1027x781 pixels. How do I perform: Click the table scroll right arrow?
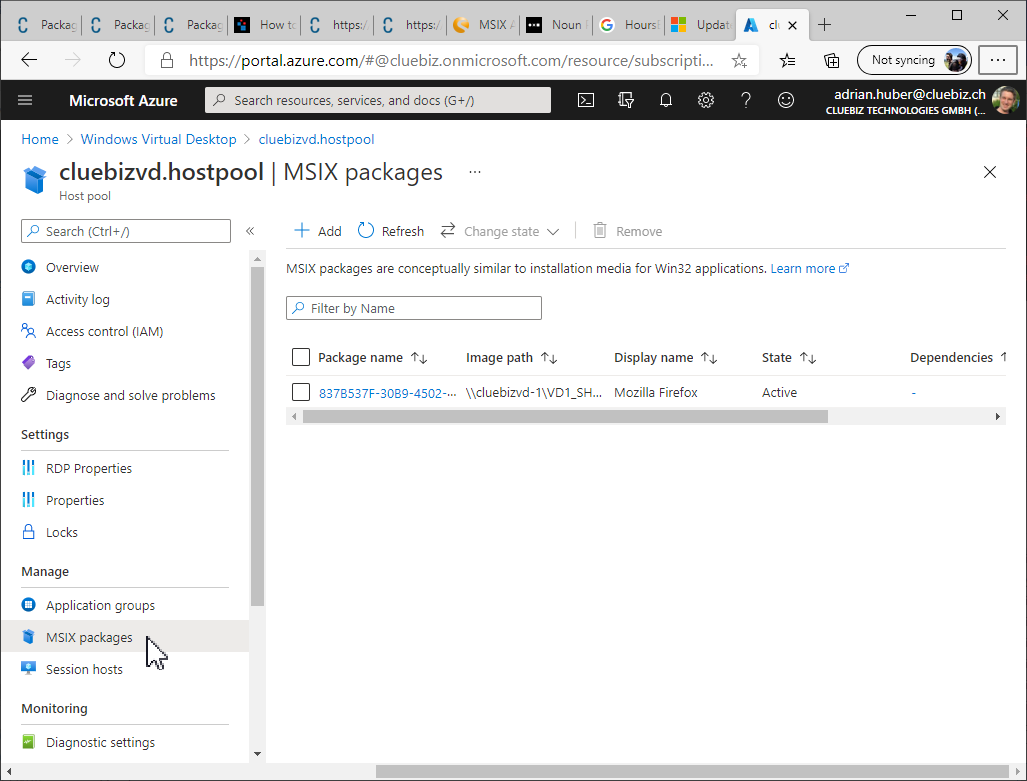998,417
